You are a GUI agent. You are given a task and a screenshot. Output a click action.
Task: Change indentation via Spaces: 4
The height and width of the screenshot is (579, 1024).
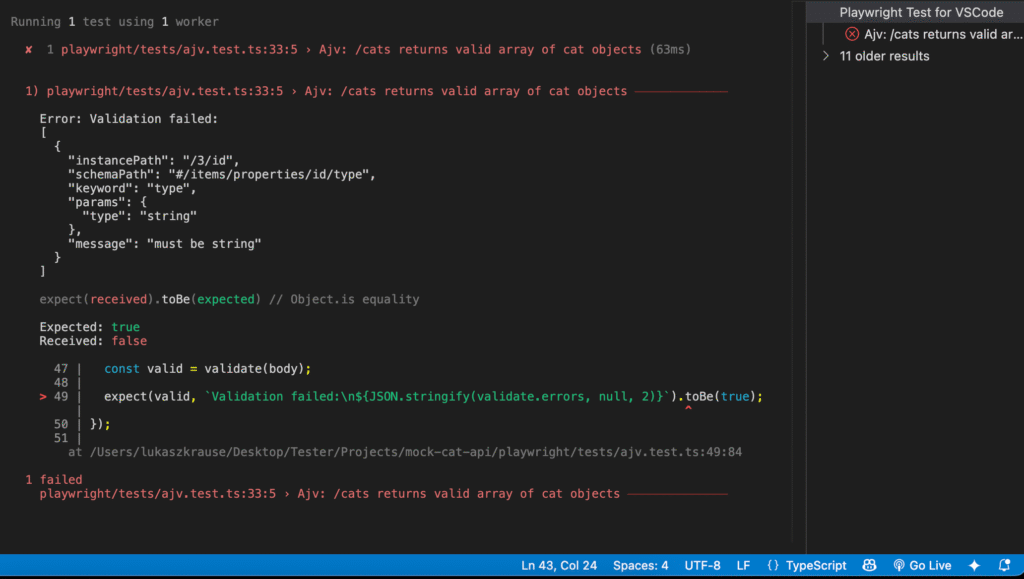640,565
